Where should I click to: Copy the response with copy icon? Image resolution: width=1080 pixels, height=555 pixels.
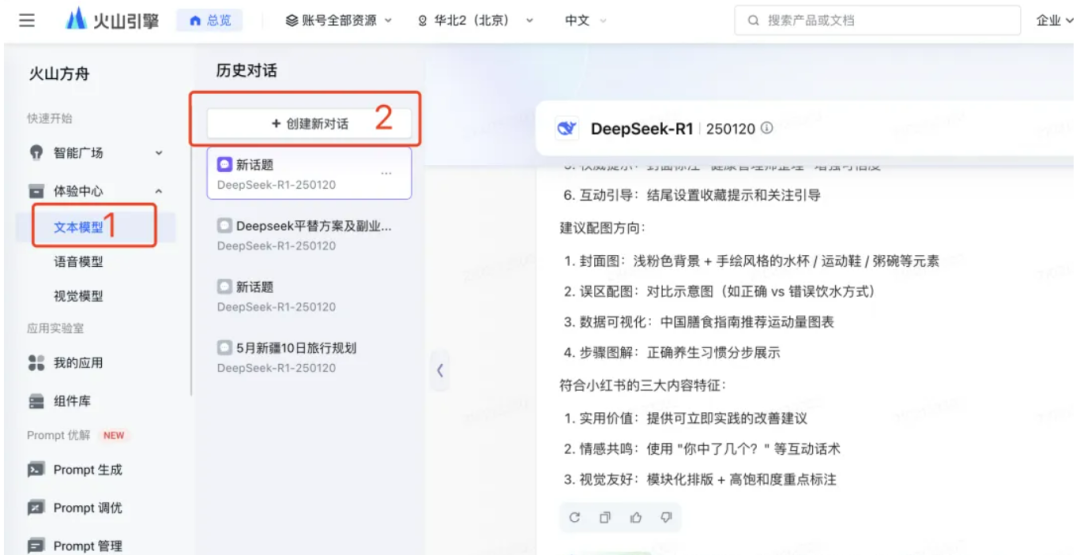[605, 517]
